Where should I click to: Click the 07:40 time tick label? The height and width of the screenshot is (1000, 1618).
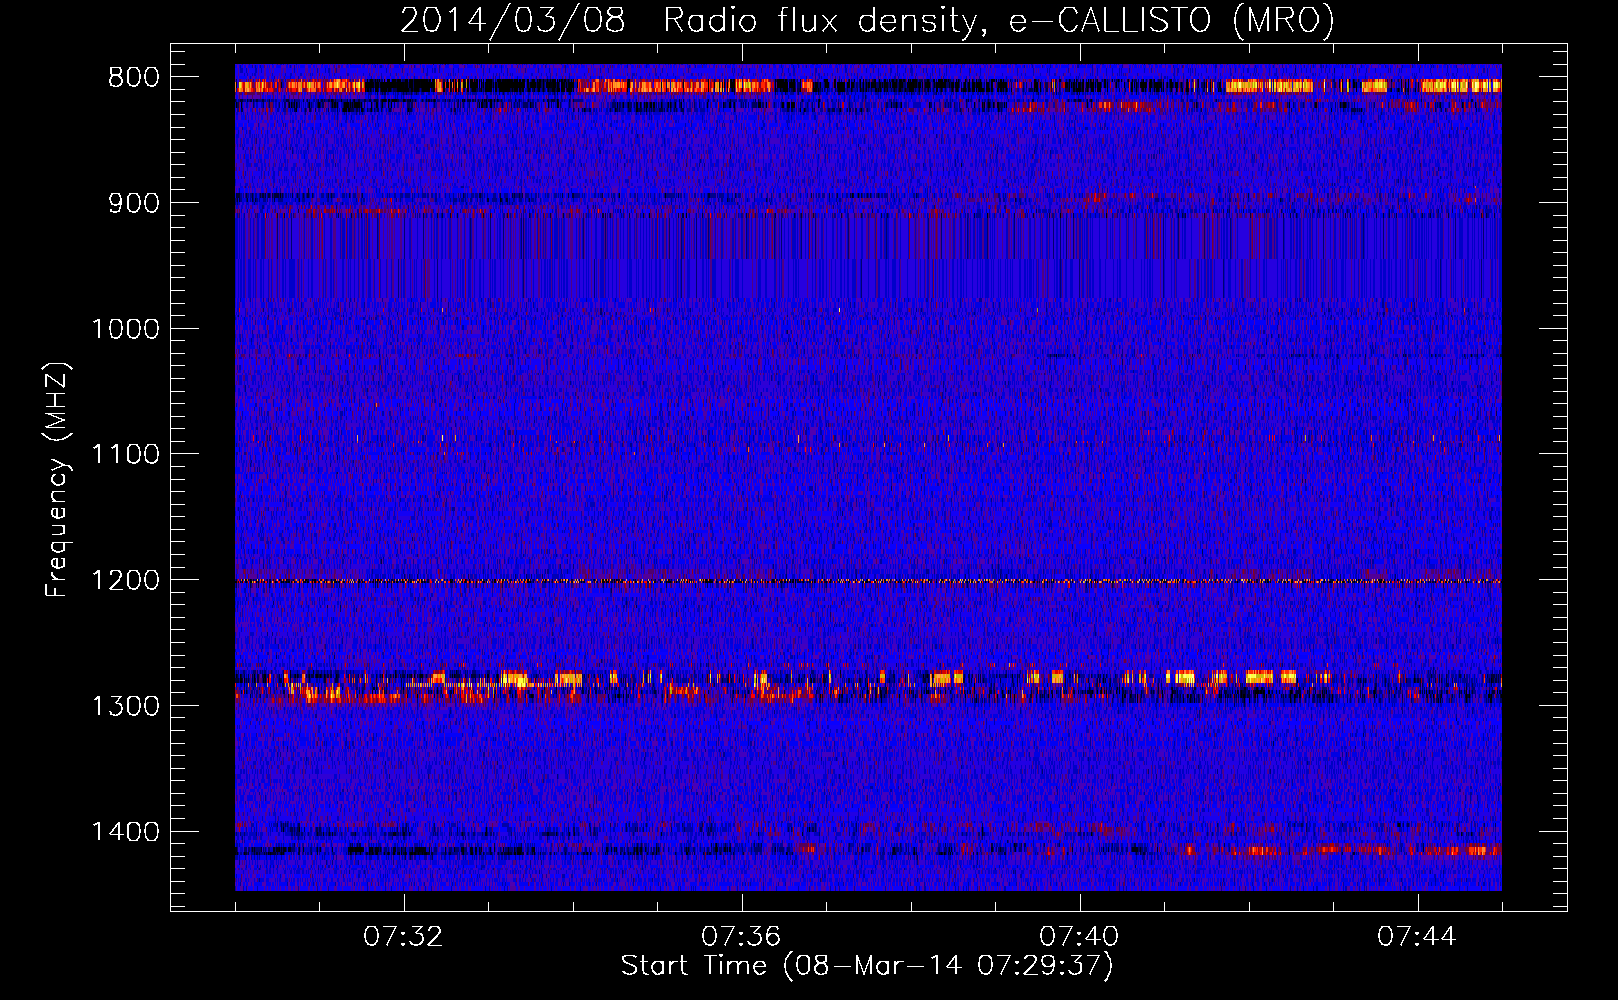[x=1079, y=937]
